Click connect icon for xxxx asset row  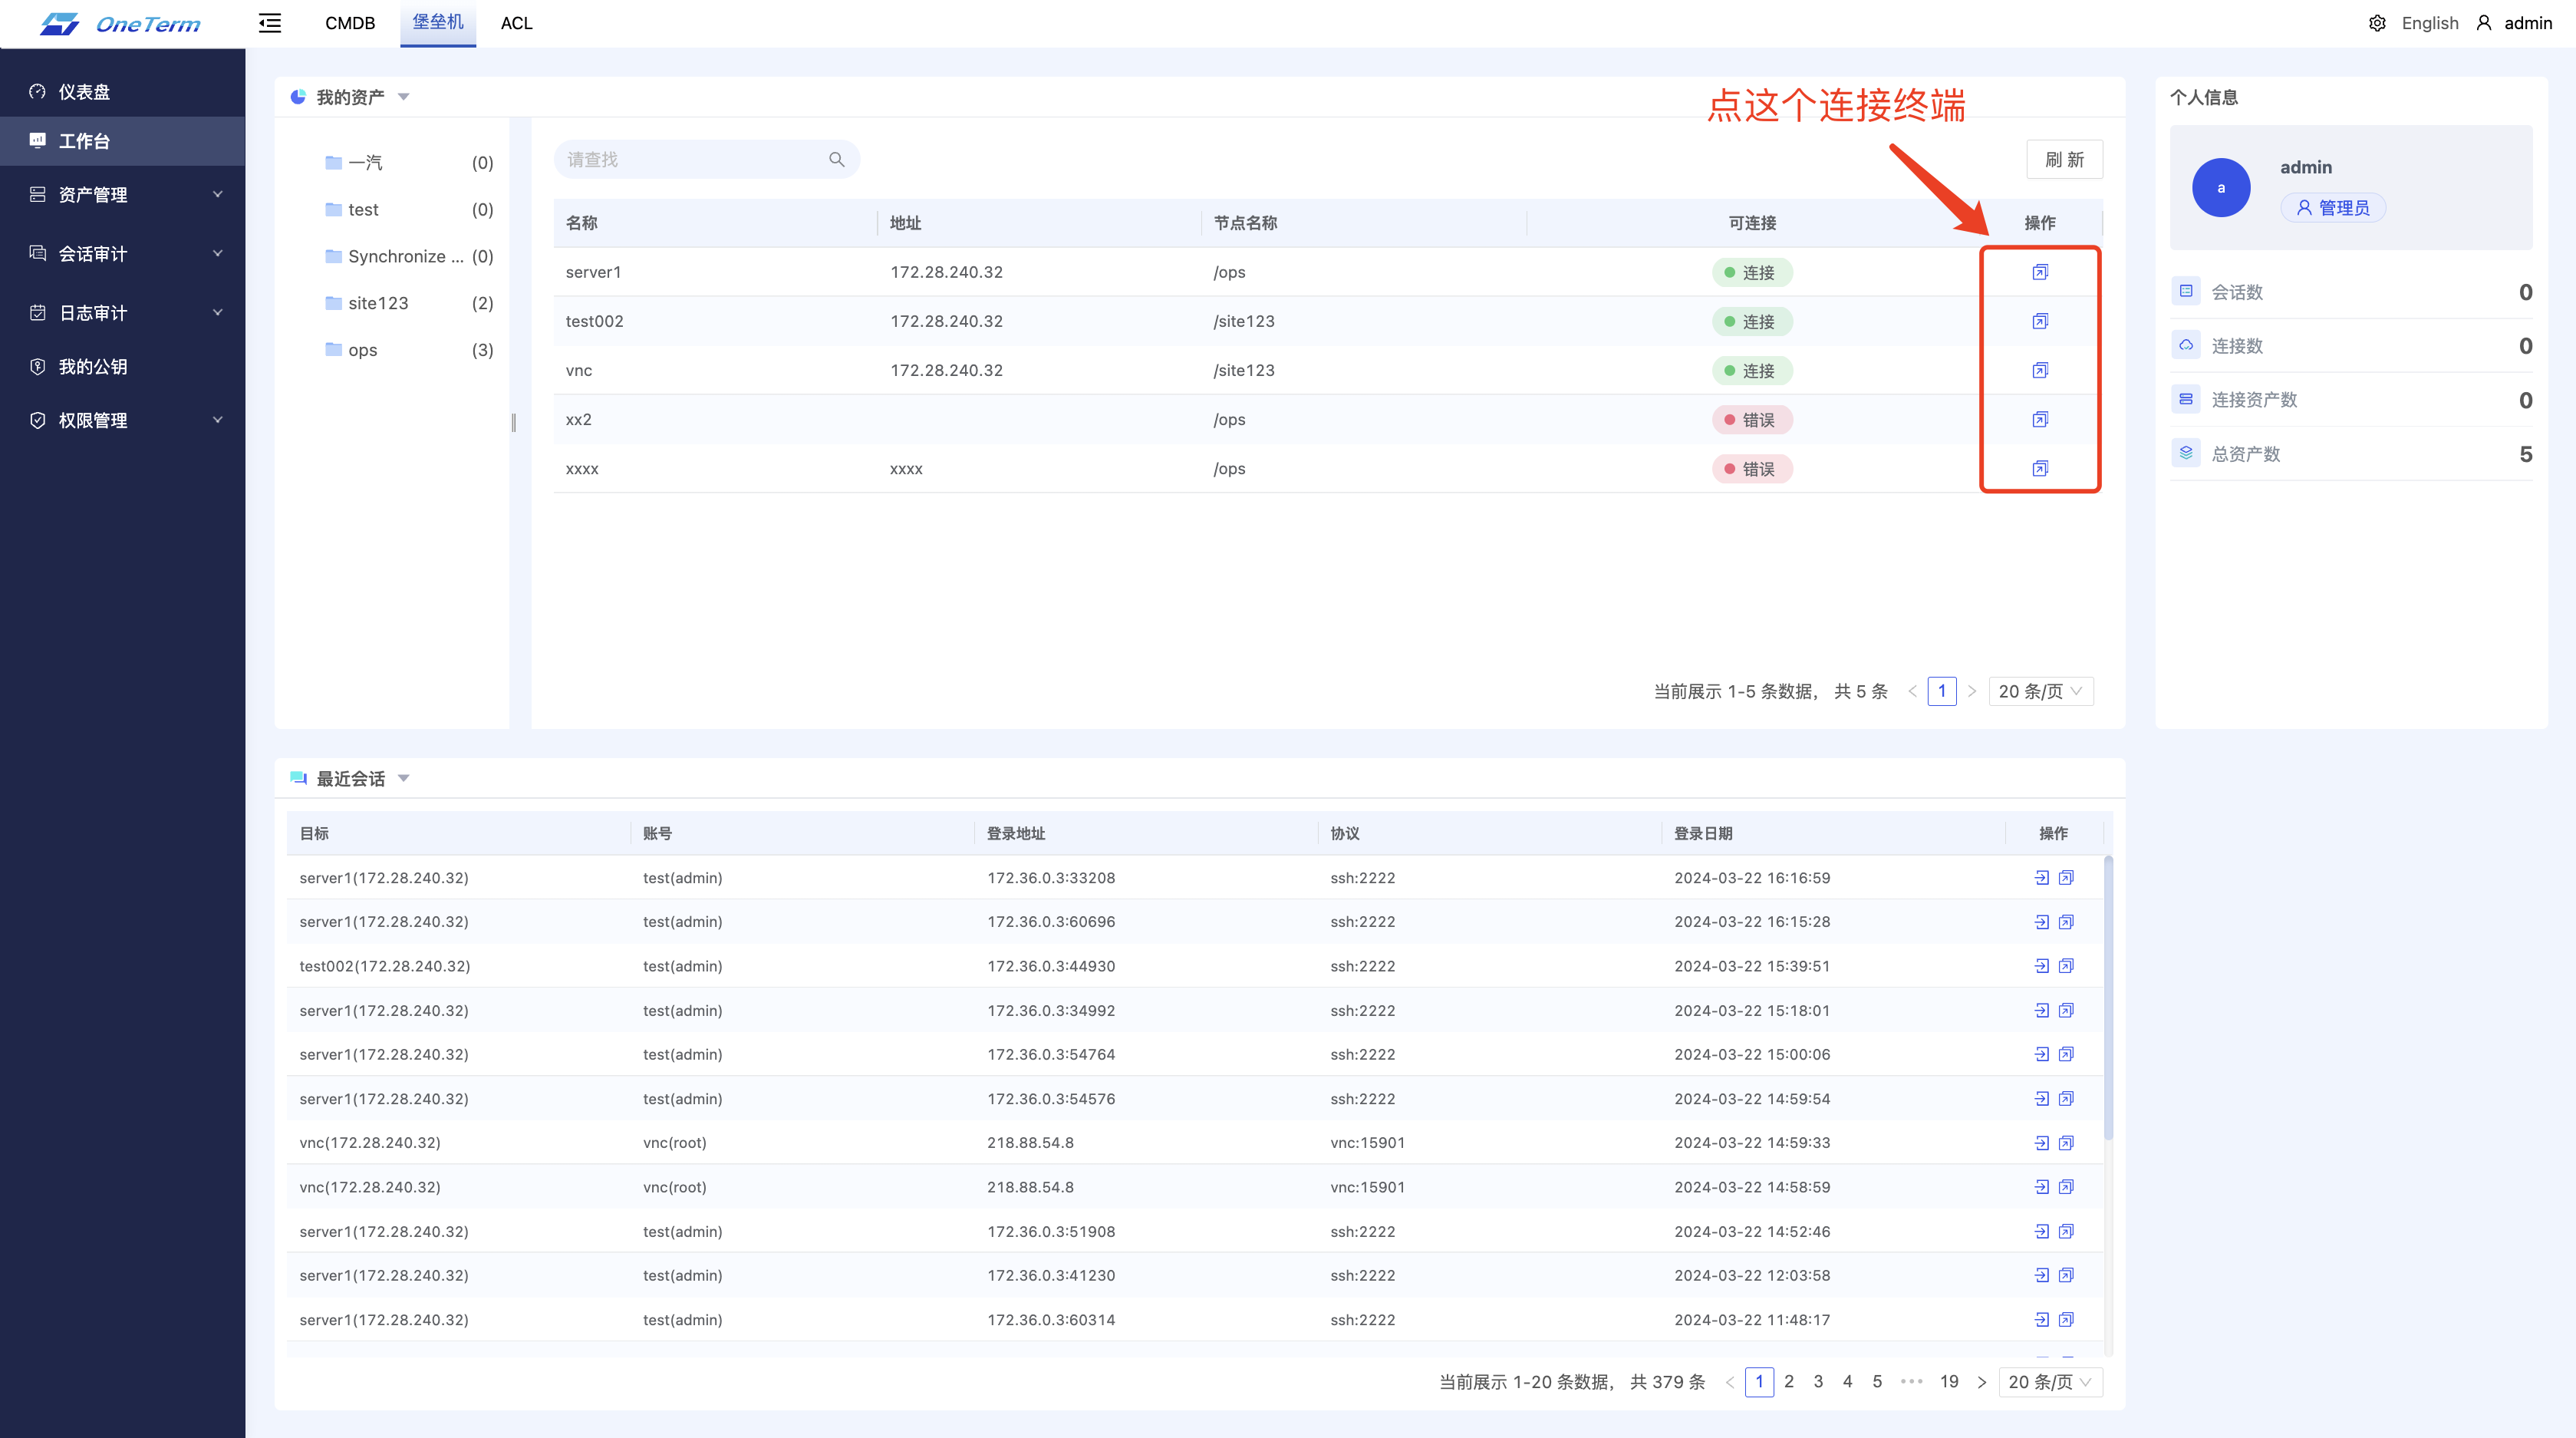(2040, 468)
